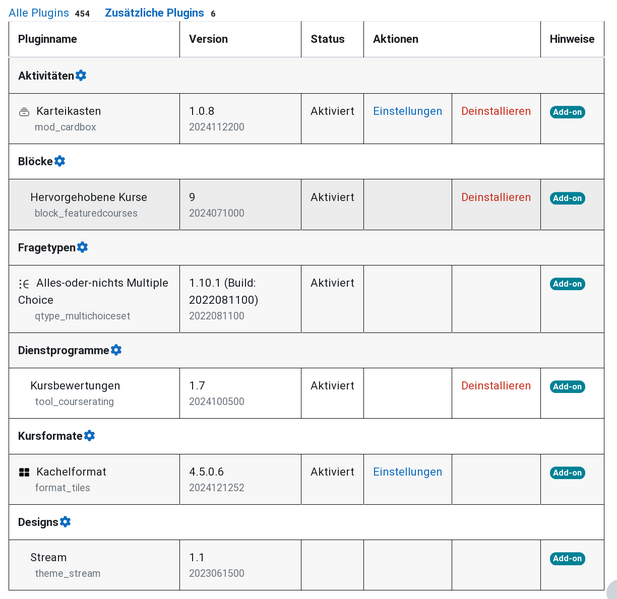Click the Alles-oder-nichts Multiple Choice icon
Viewport: 617px width, 599px height.
(x=24, y=284)
